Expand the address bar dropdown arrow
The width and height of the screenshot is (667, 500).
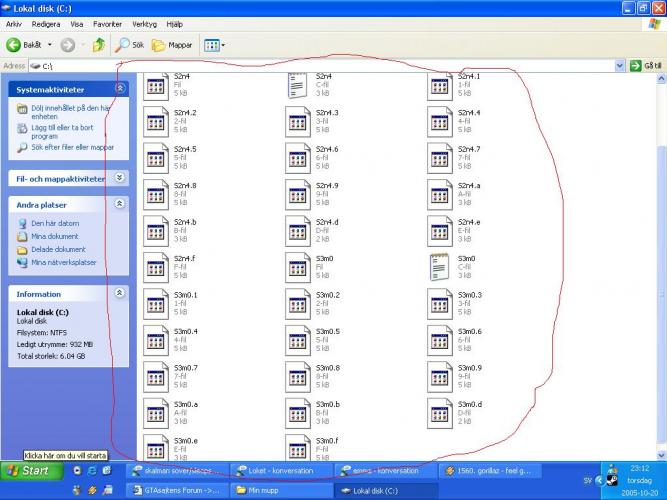coord(619,66)
